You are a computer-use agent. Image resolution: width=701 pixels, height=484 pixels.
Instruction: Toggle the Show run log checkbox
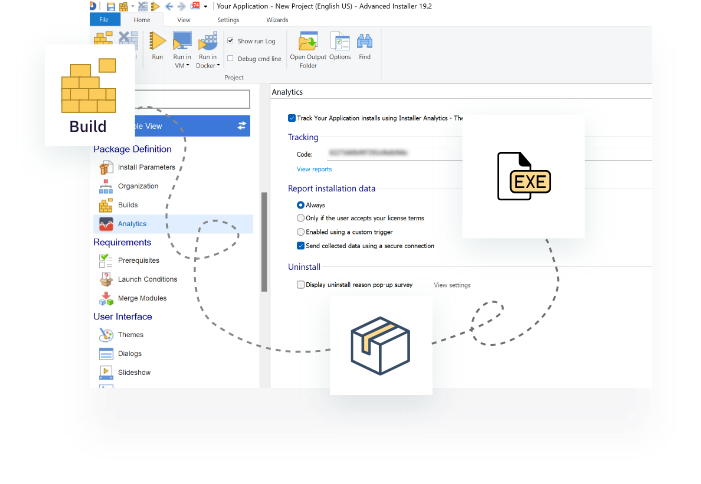pos(231,41)
